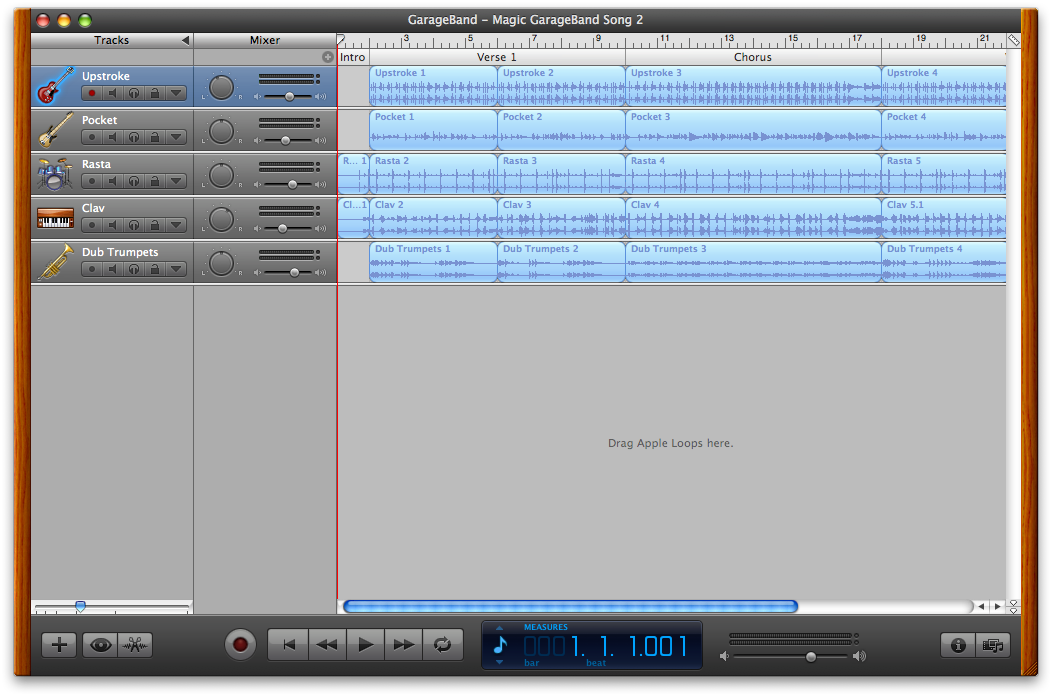Play the song
1052x696 pixels.
tap(365, 645)
